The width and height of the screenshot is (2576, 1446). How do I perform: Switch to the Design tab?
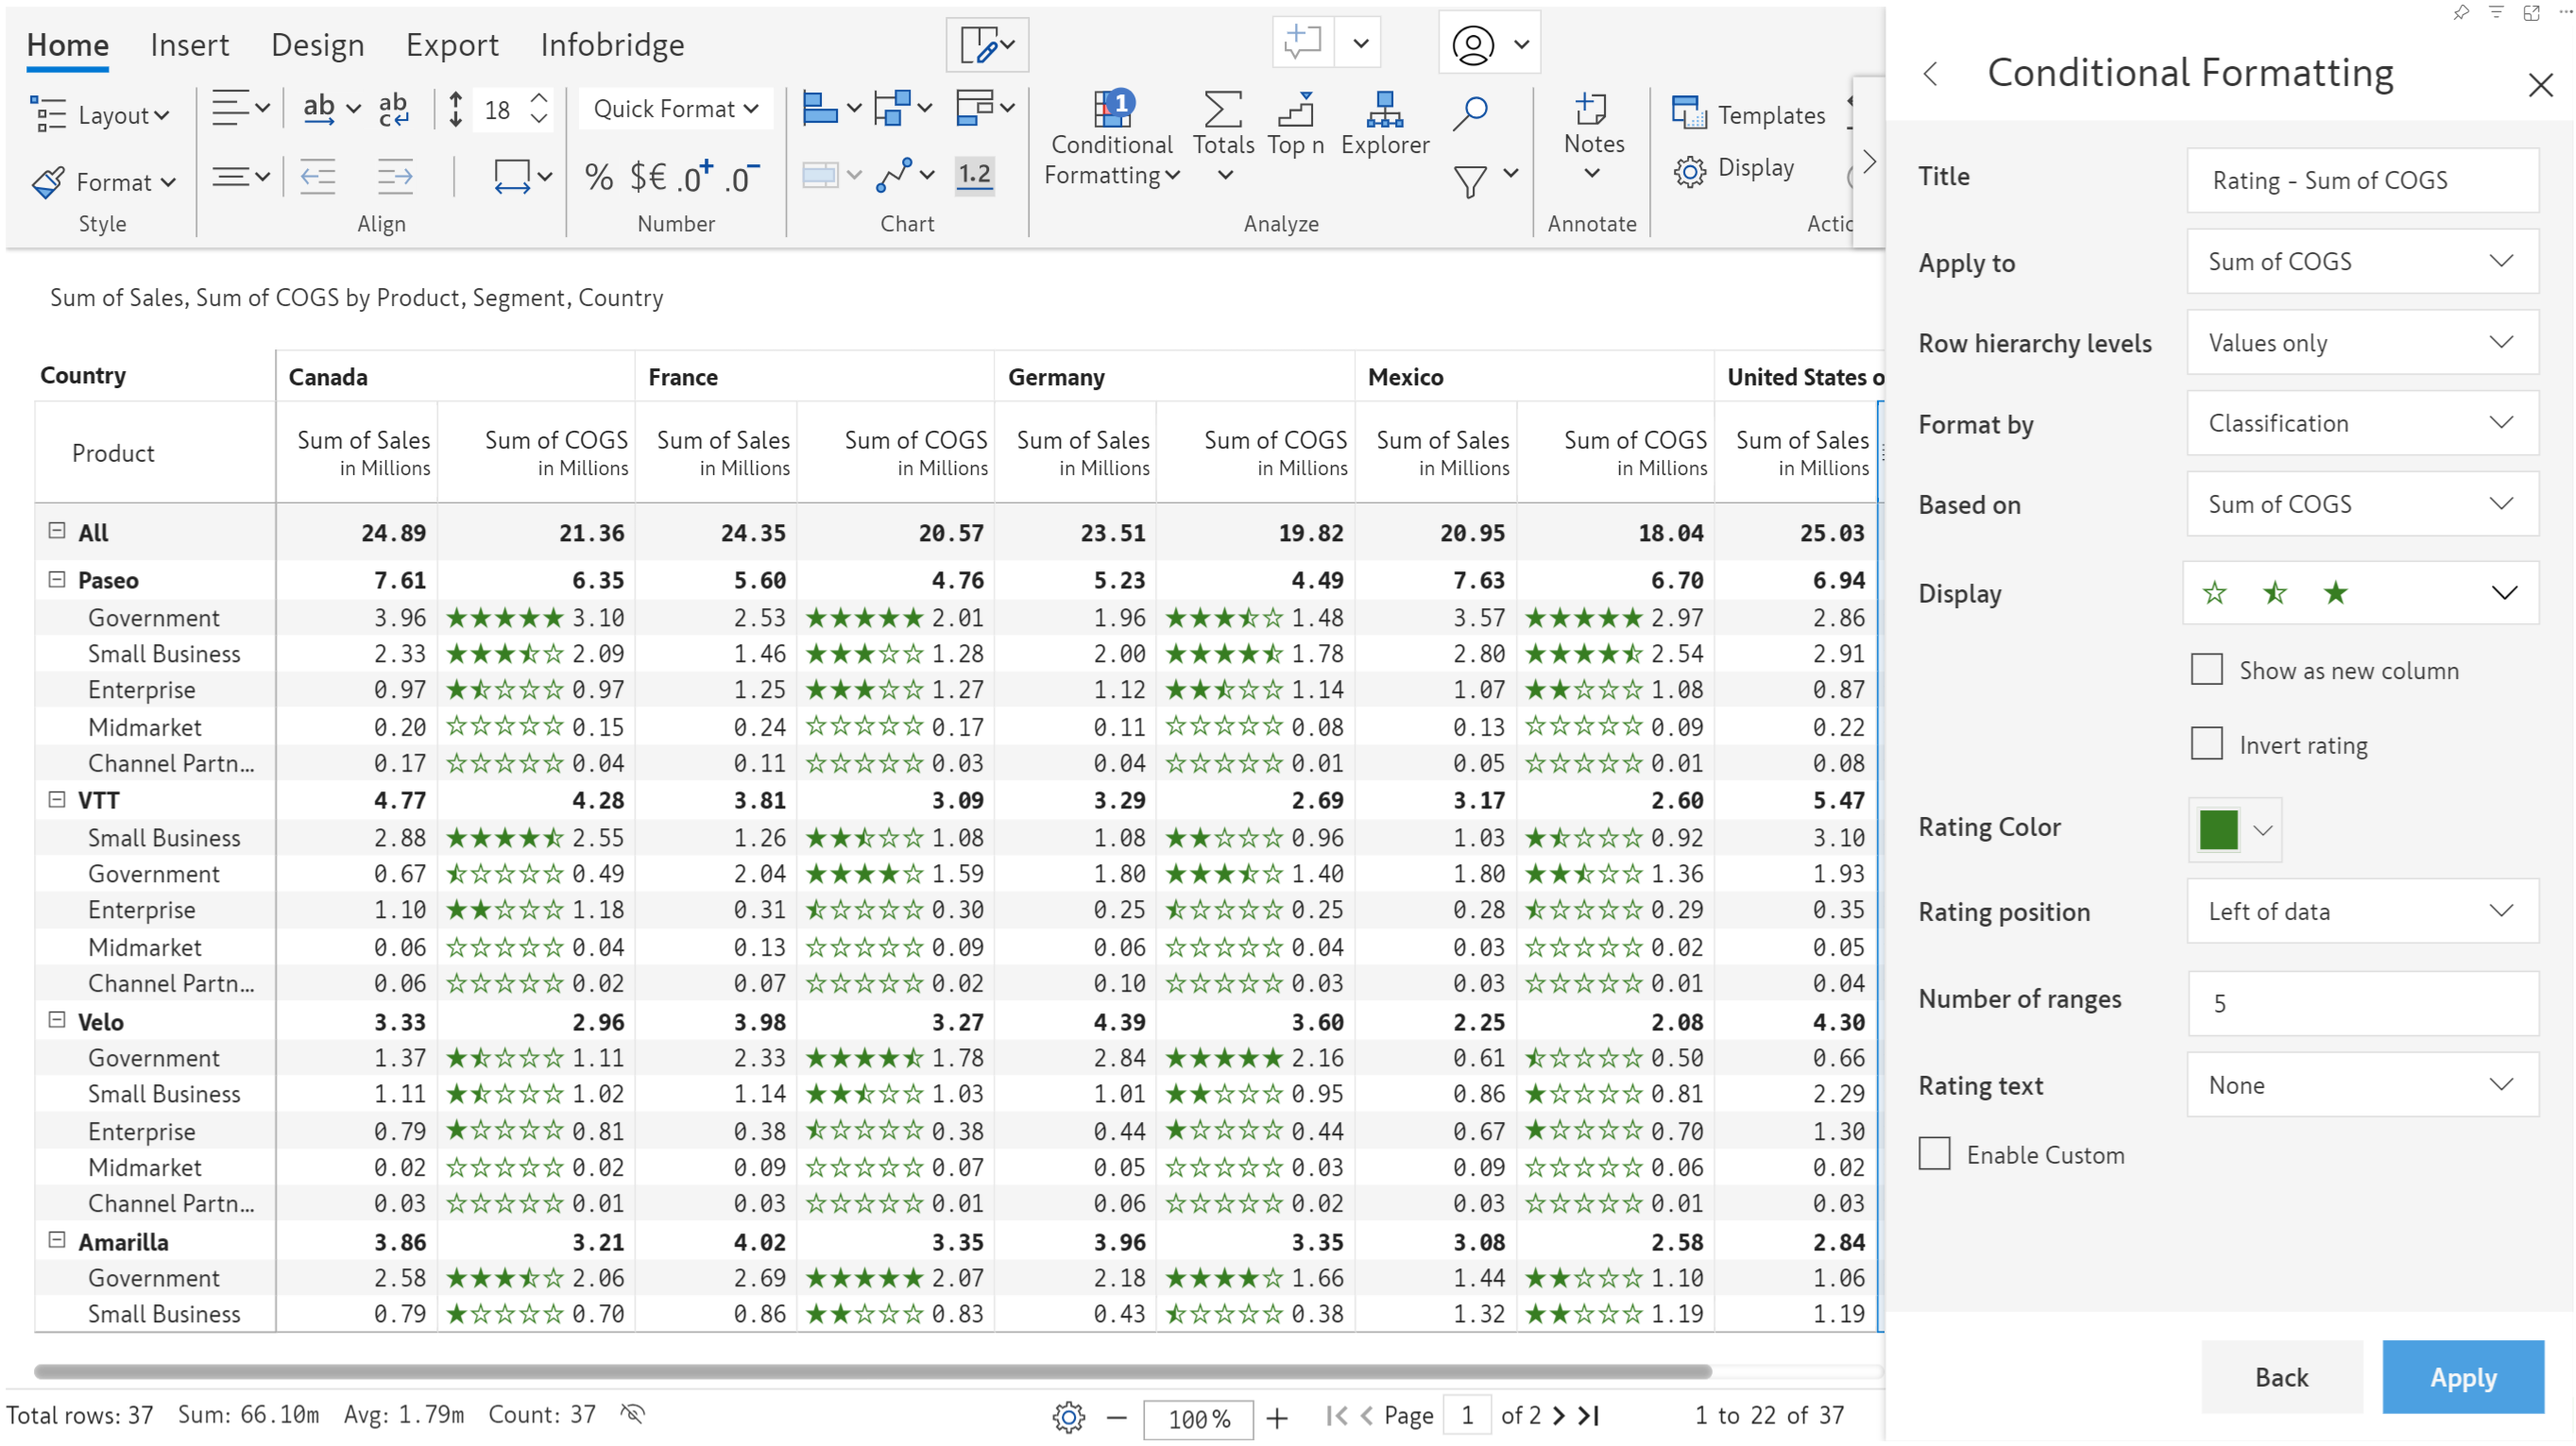tap(317, 44)
